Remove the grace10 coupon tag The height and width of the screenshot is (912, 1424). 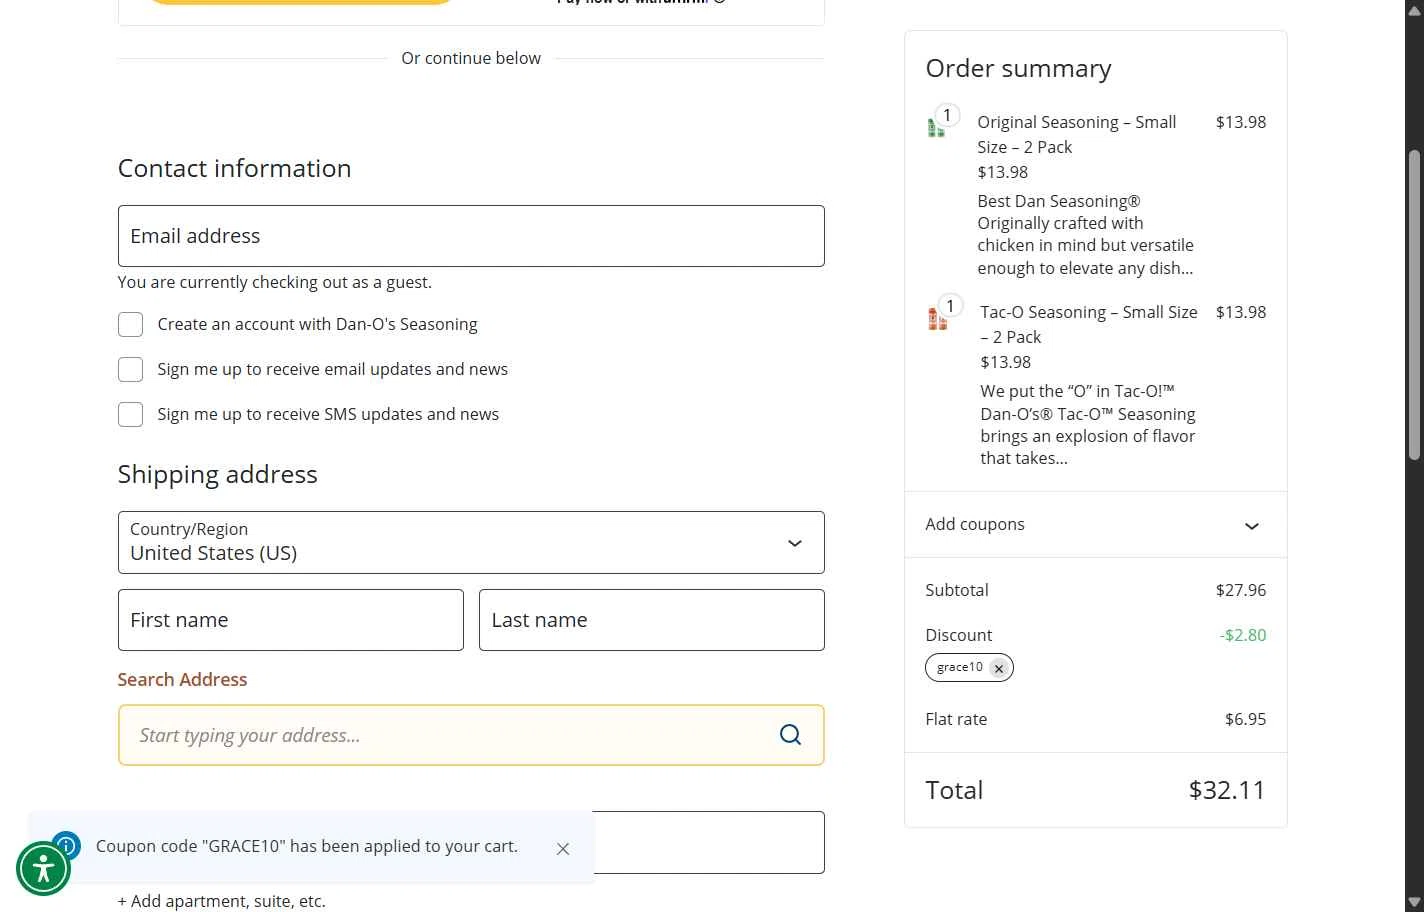click(998, 668)
